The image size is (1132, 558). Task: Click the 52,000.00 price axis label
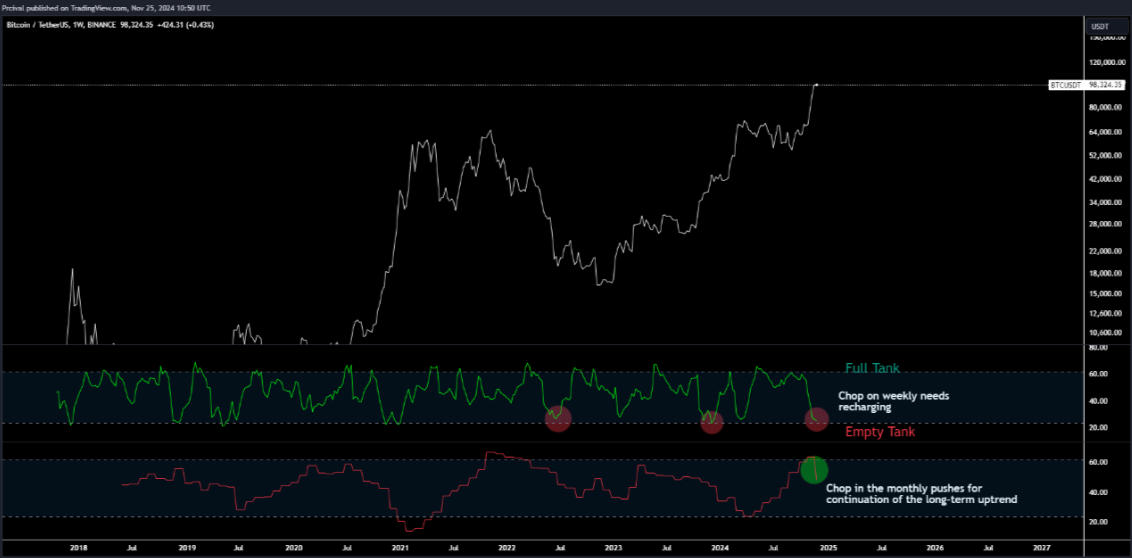coord(1105,155)
